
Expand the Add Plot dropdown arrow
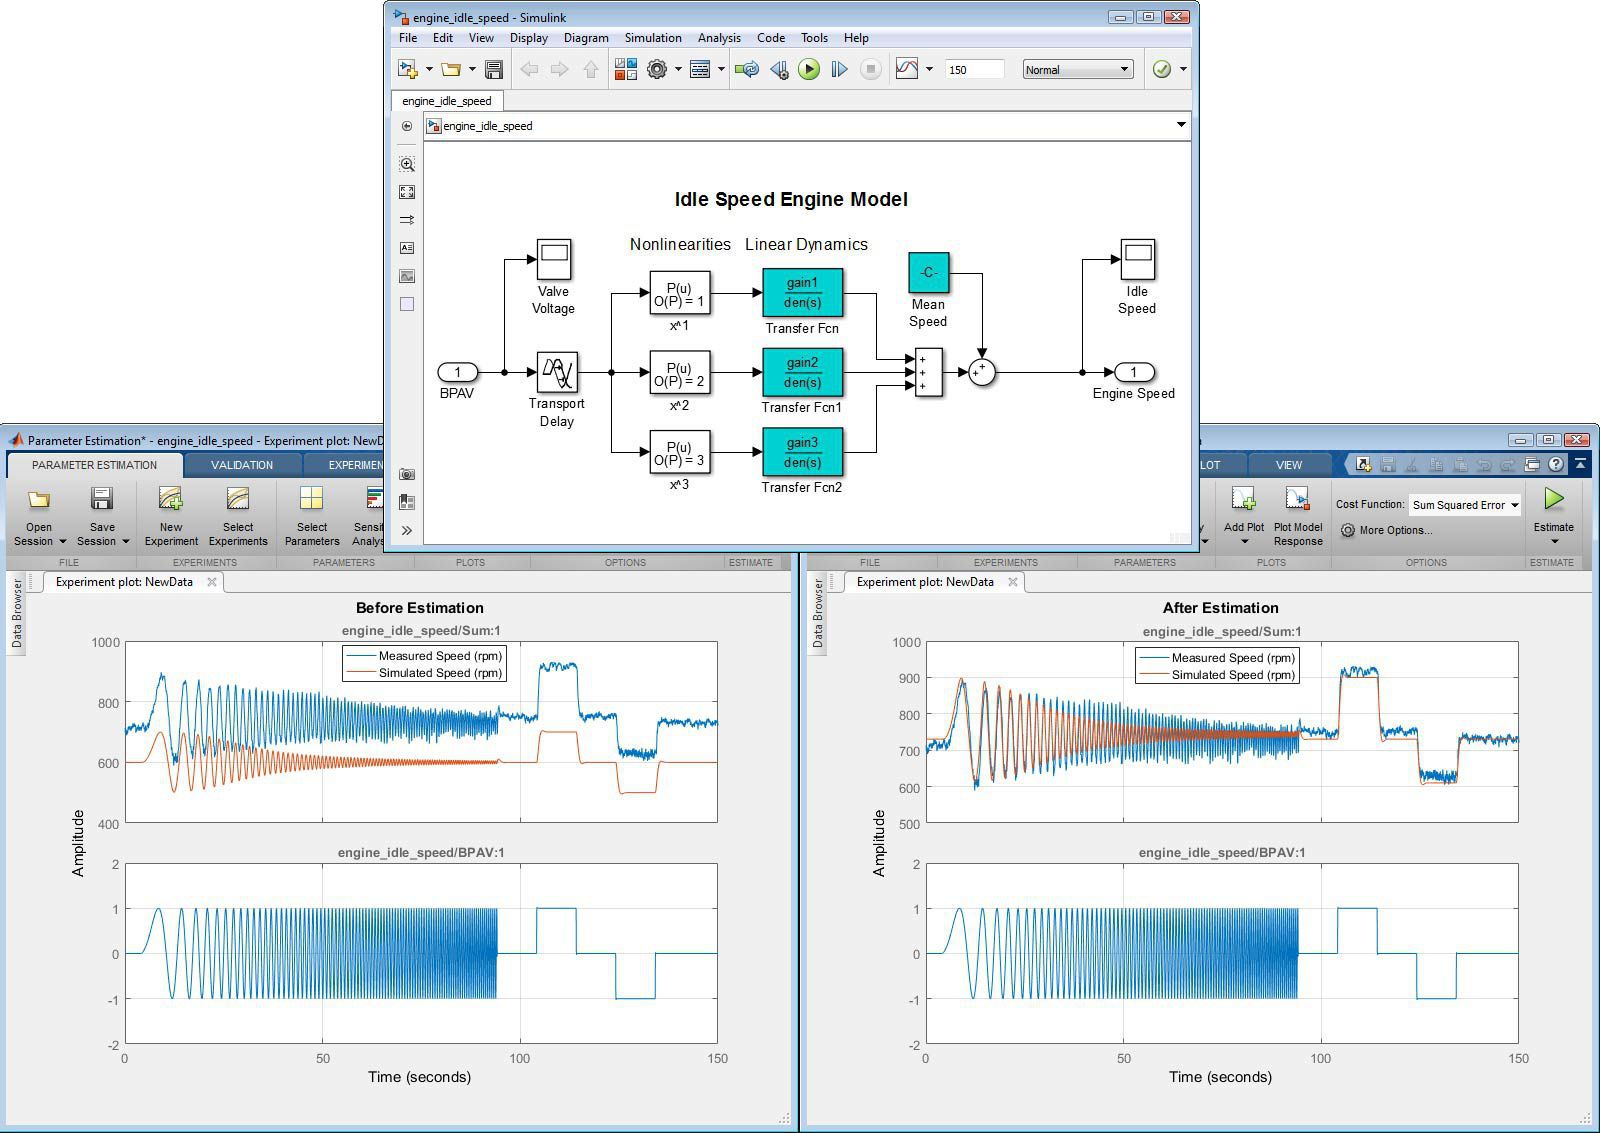(x=1245, y=541)
